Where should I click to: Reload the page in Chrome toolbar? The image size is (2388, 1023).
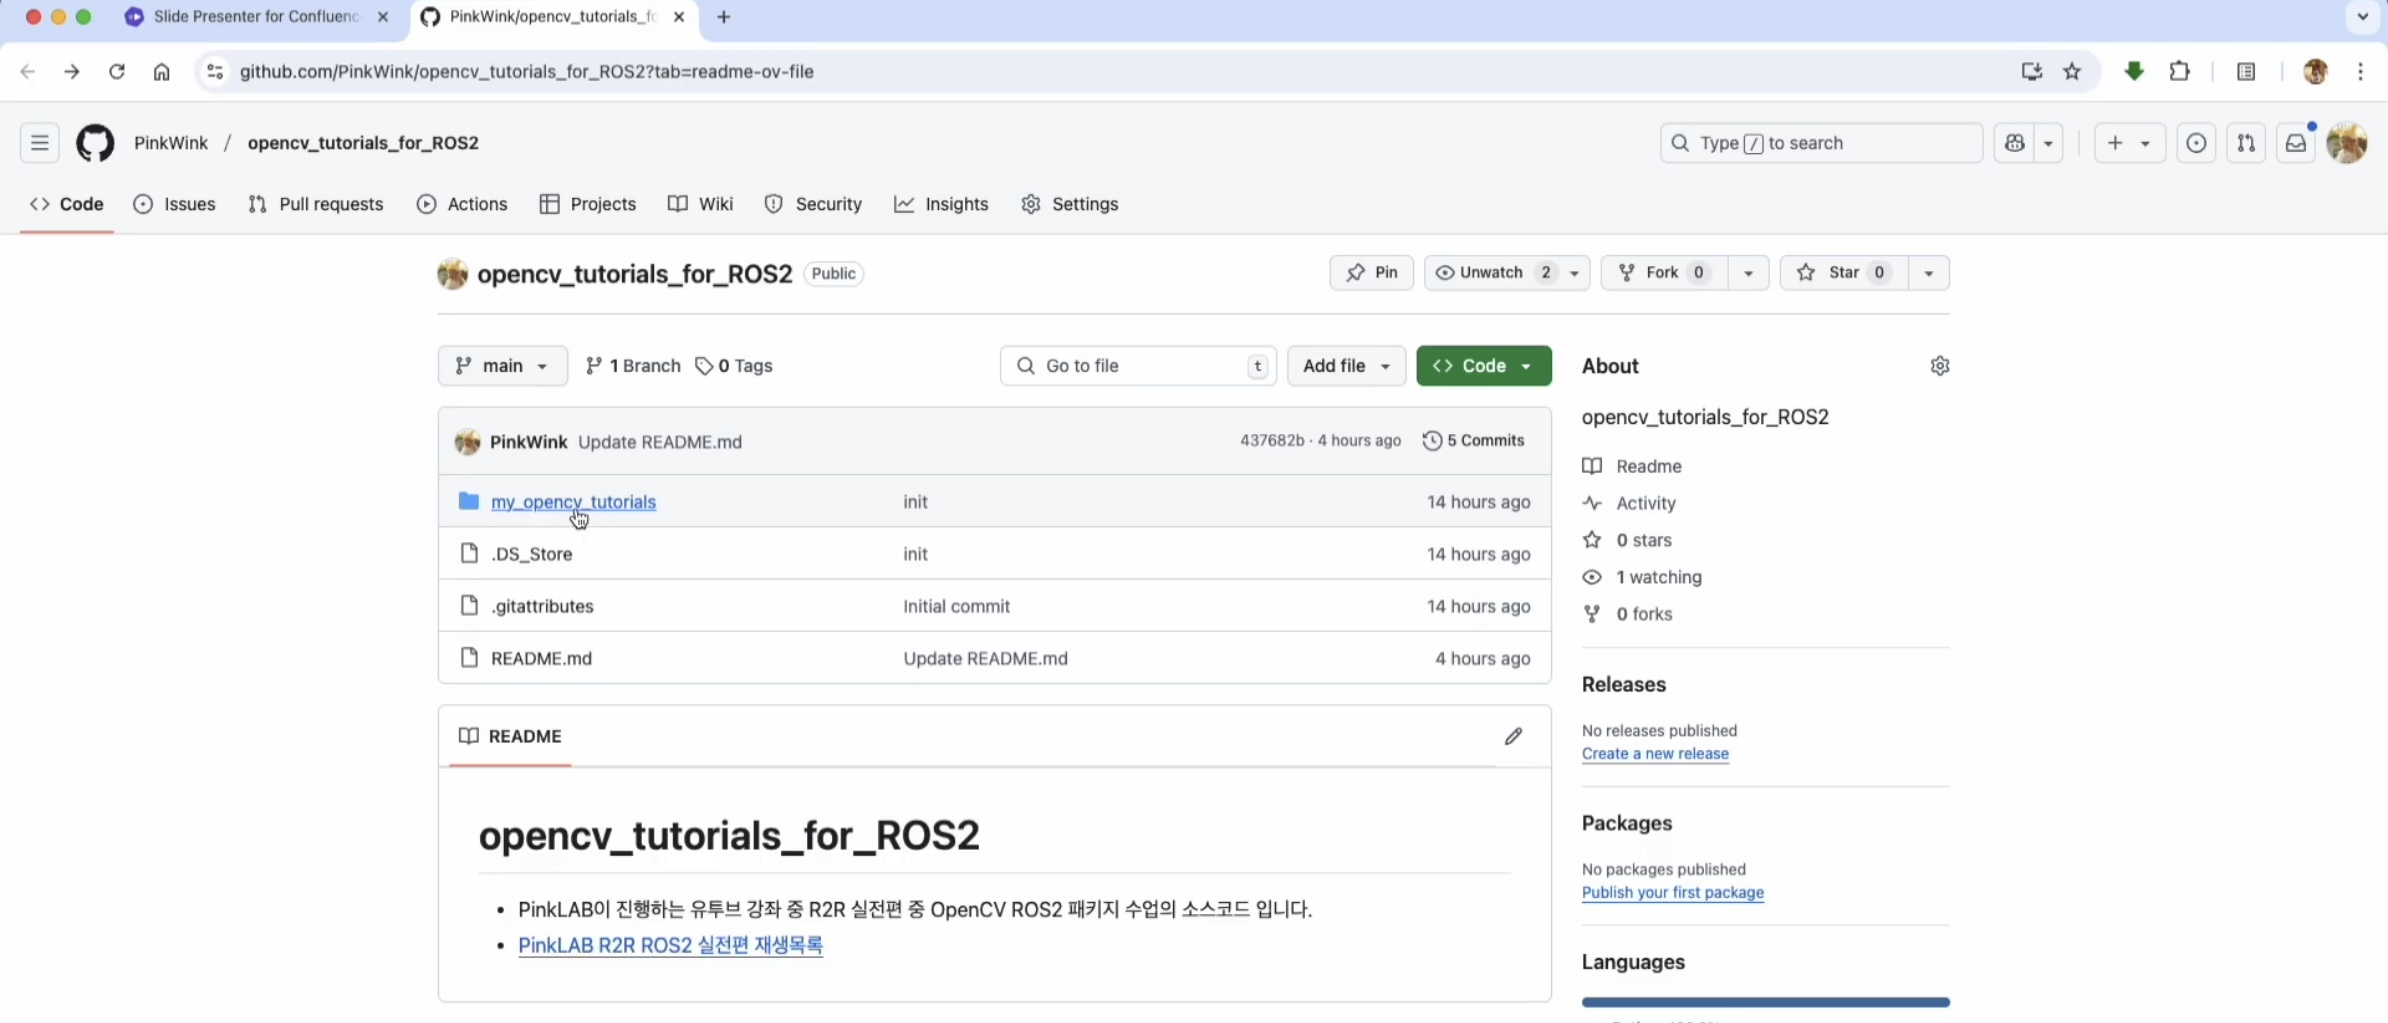coord(117,71)
